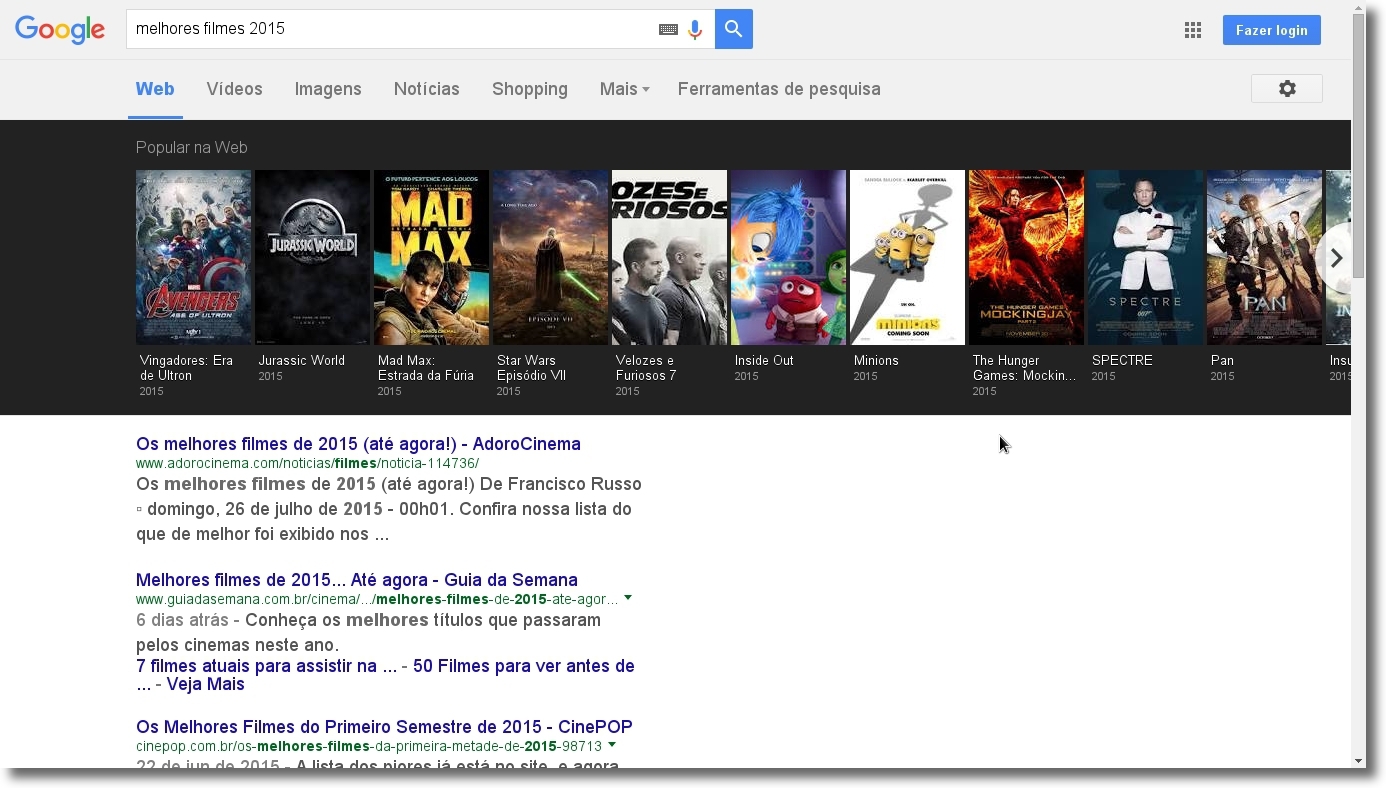Open settings with the gear icon
This screenshot has width=1386, height=788.
click(x=1287, y=88)
